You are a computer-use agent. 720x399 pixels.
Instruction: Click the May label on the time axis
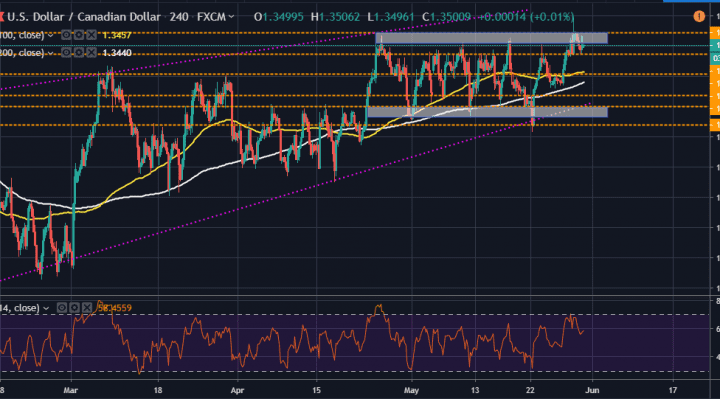pos(411,390)
